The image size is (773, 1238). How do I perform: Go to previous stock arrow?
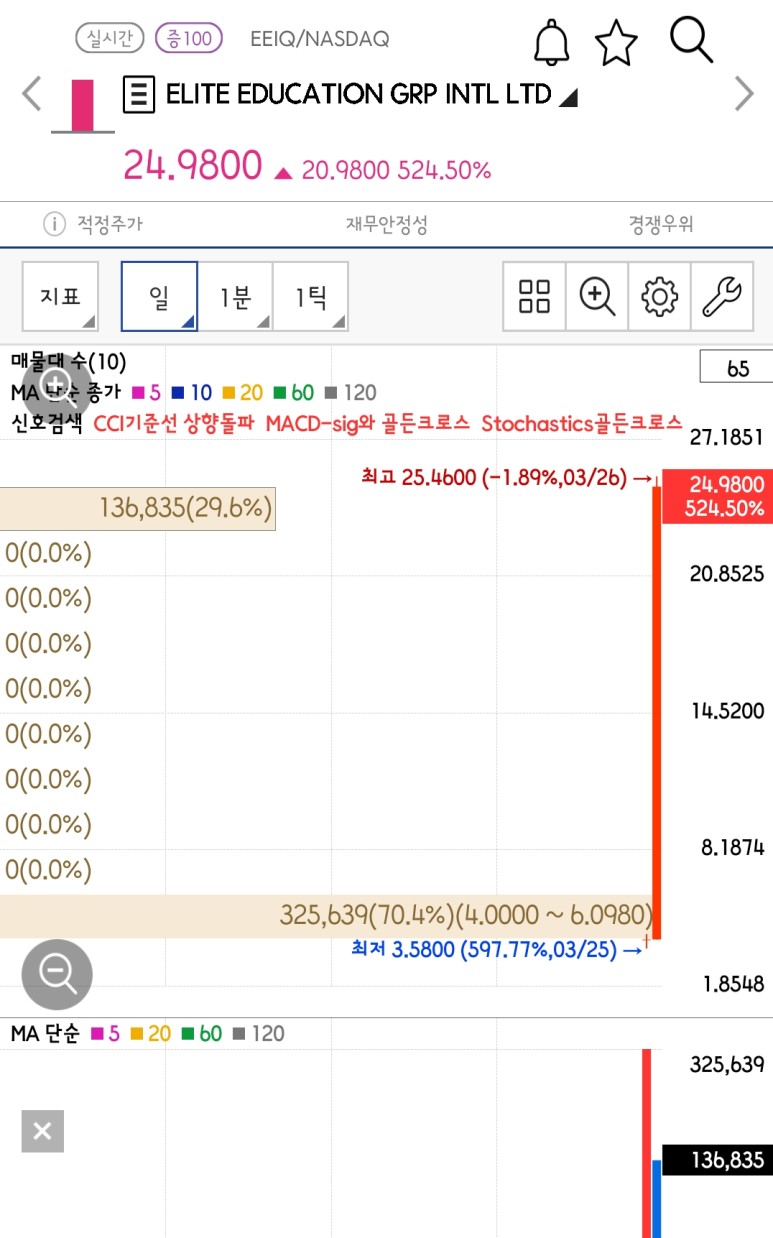[x=32, y=94]
